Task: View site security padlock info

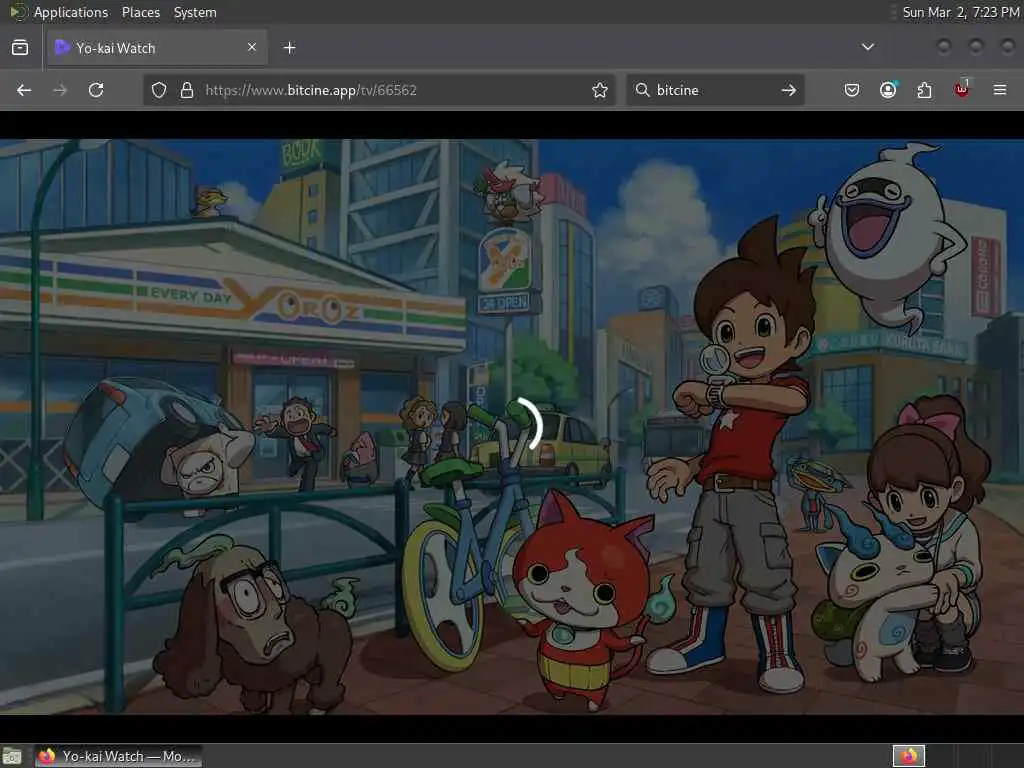Action: [x=187, y=90]
